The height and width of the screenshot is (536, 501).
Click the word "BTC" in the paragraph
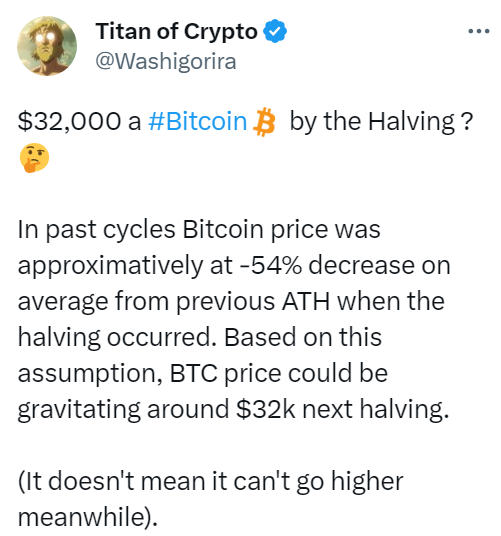pyautogui.click(x=193, y=373)
